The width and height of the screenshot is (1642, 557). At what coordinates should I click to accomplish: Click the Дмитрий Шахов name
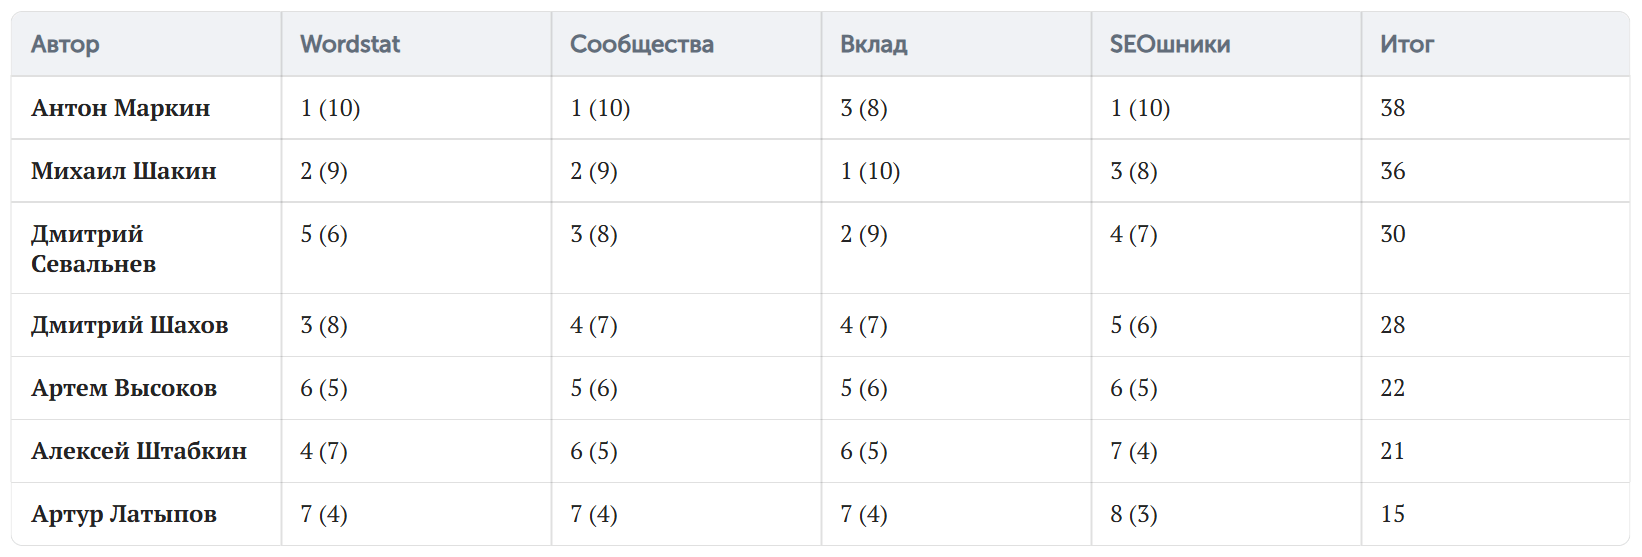point(130,325)
